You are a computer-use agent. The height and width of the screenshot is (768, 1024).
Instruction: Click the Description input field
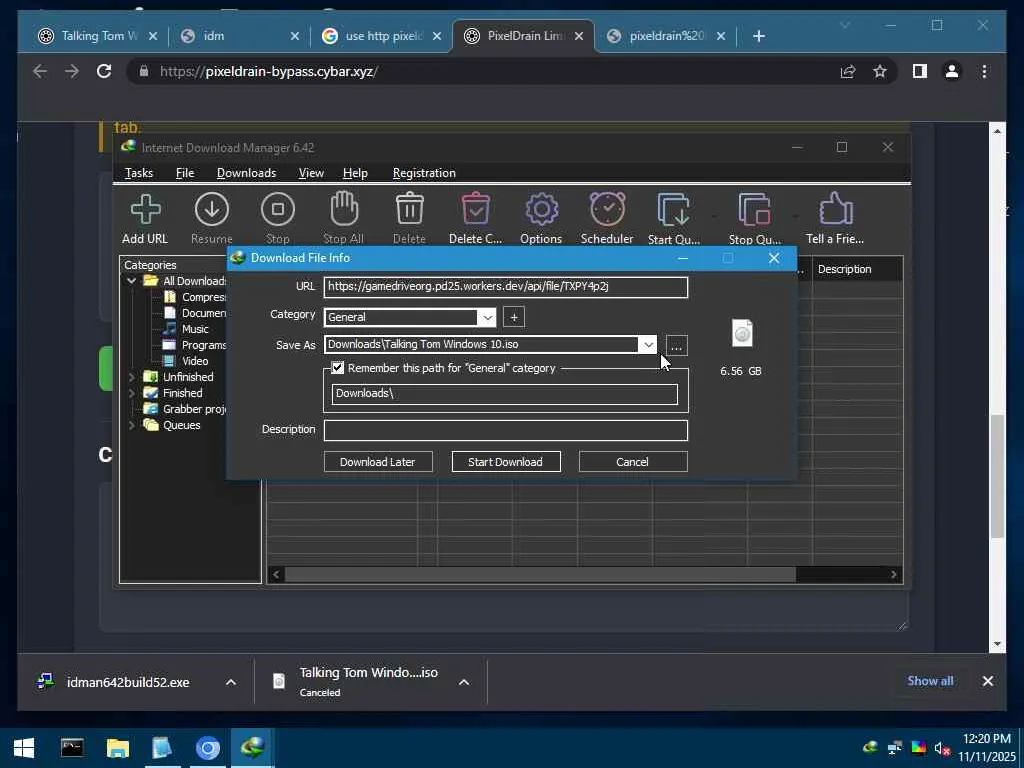coord(505,430)
